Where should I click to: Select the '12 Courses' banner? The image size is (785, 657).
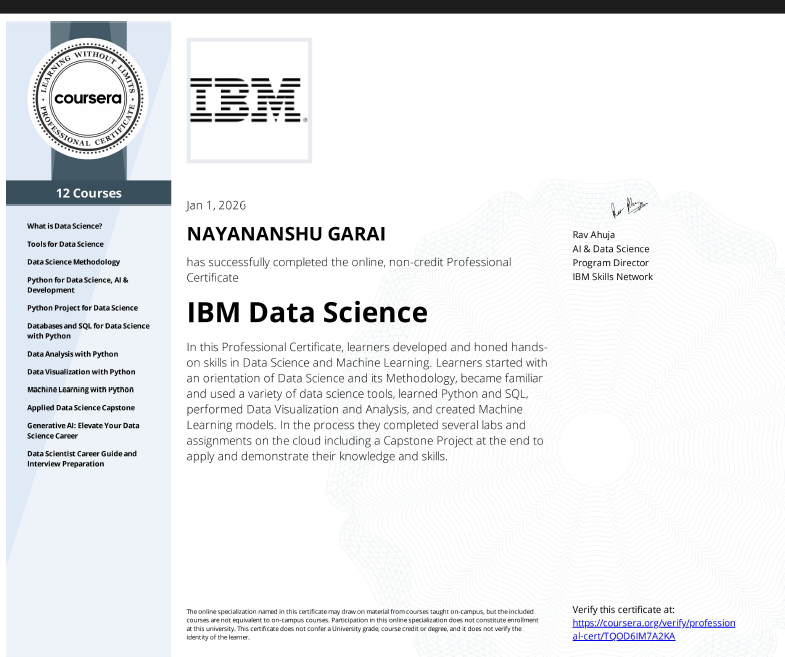89,193
